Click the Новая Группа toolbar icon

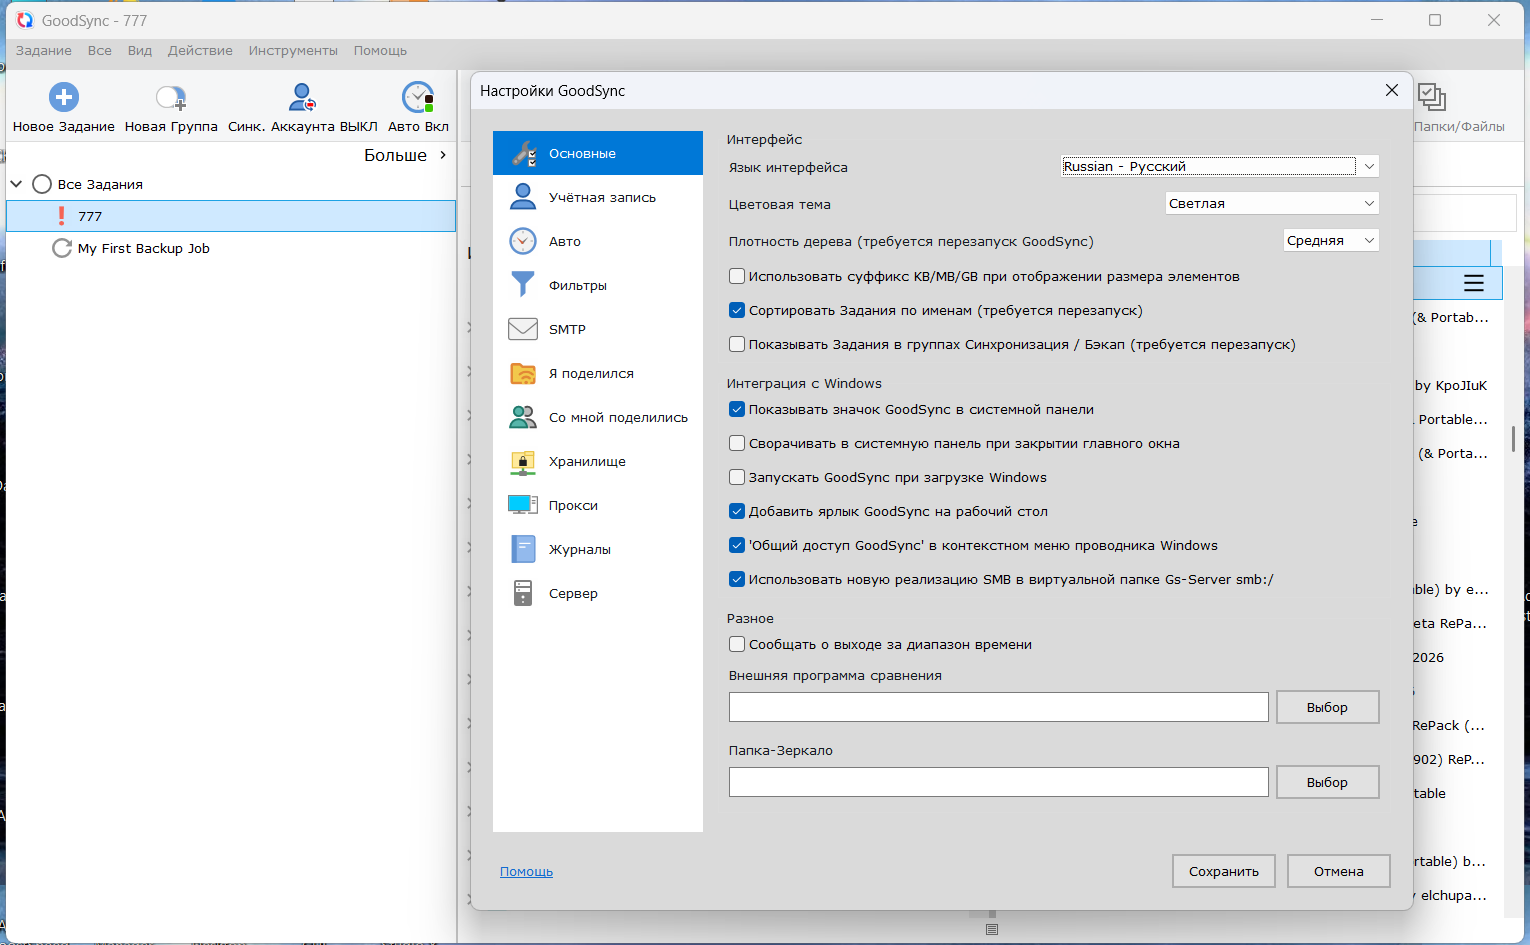pos(171,98)
